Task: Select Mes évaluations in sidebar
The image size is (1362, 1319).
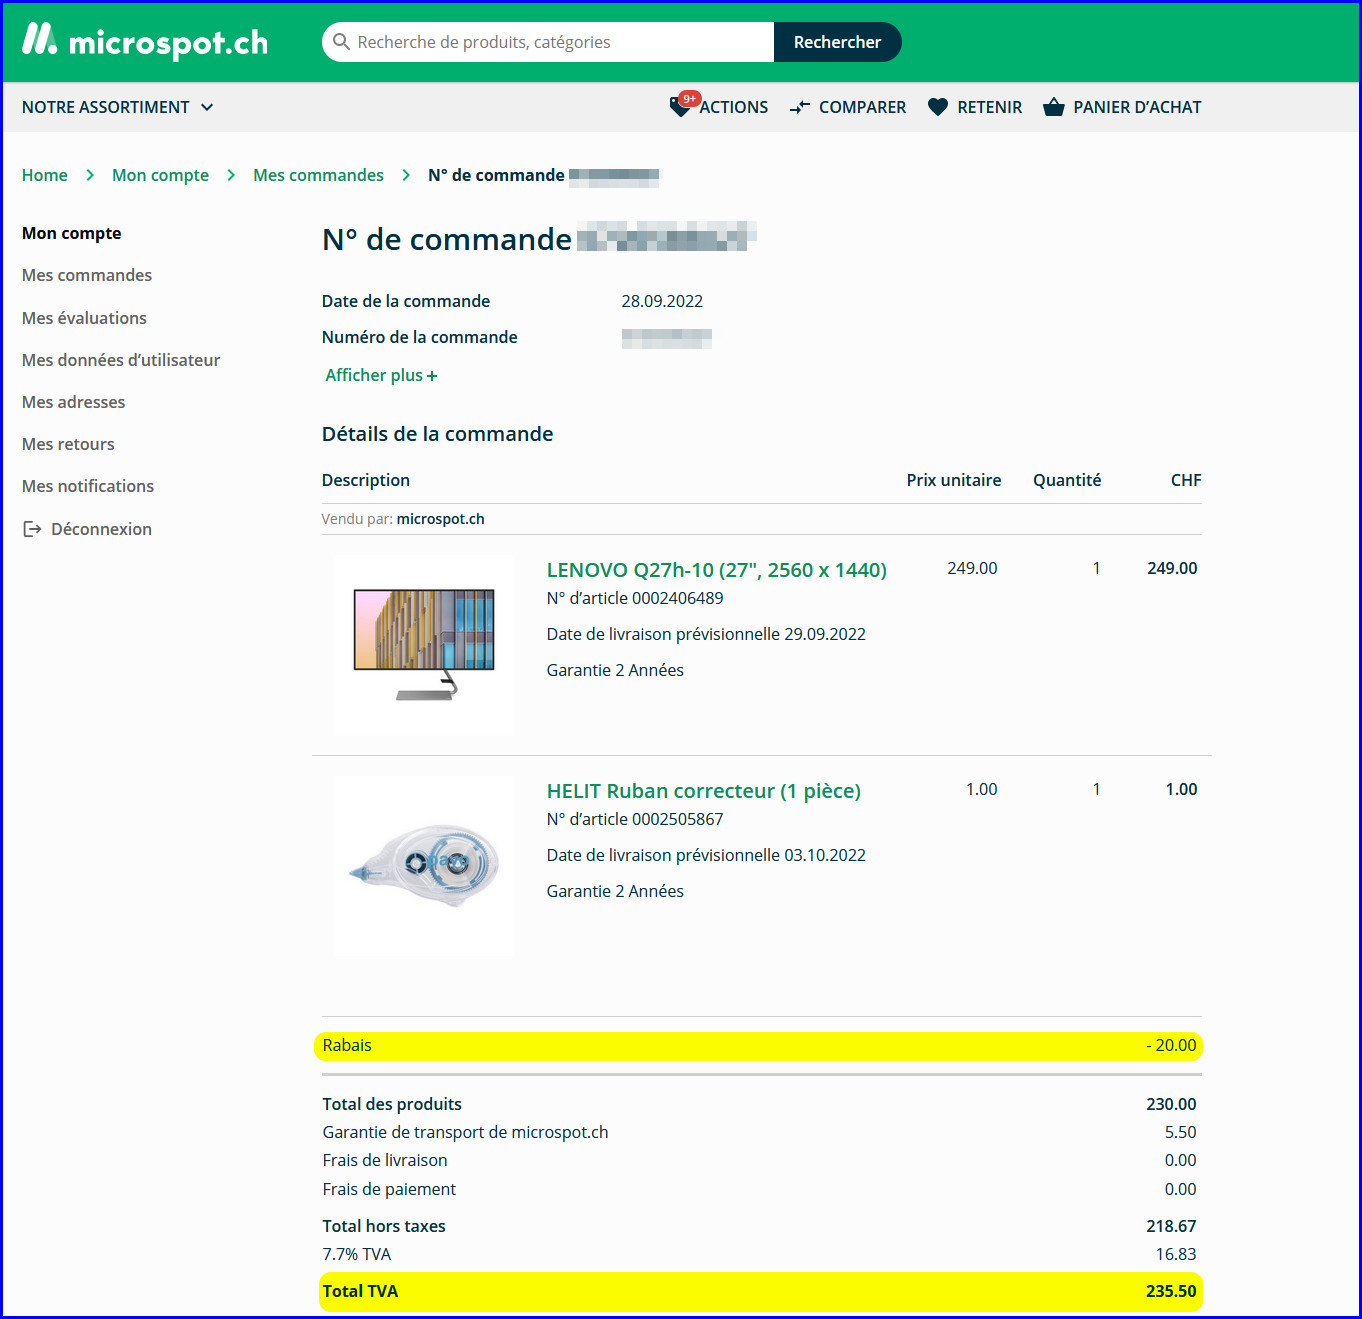Action: pos(84,318)
